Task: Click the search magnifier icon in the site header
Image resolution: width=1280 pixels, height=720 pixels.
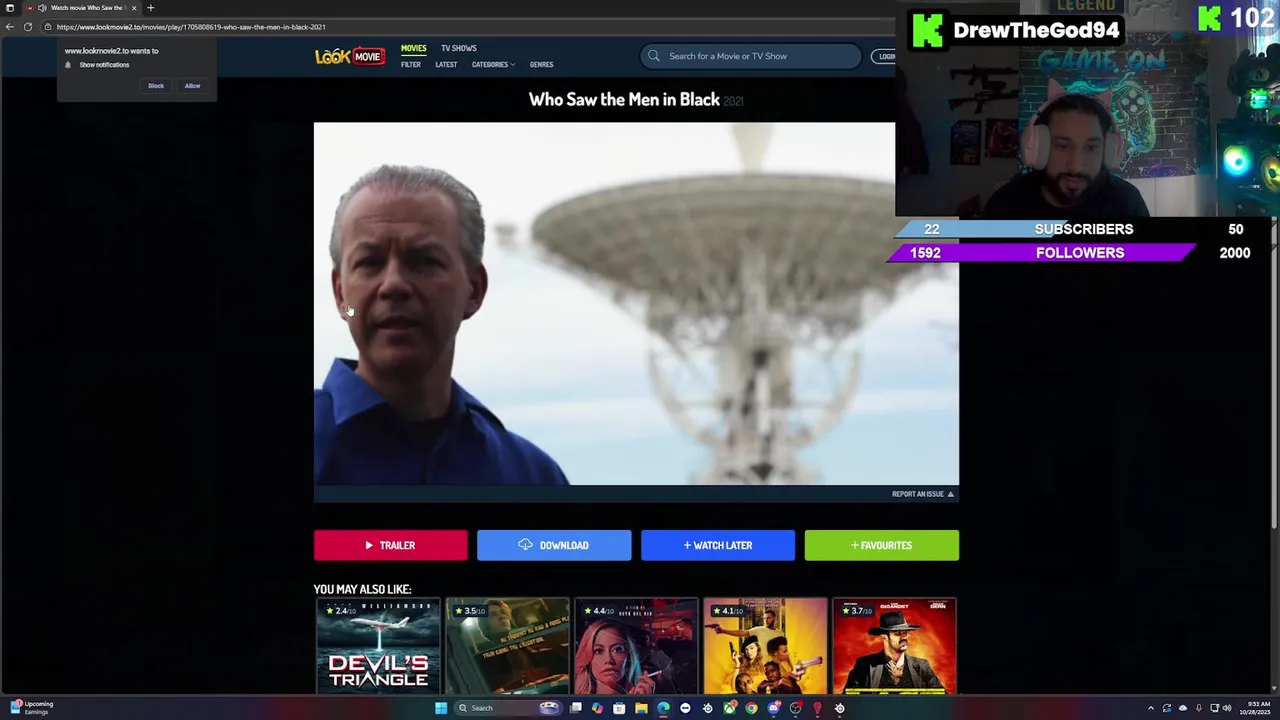Action: pos(654,56)
